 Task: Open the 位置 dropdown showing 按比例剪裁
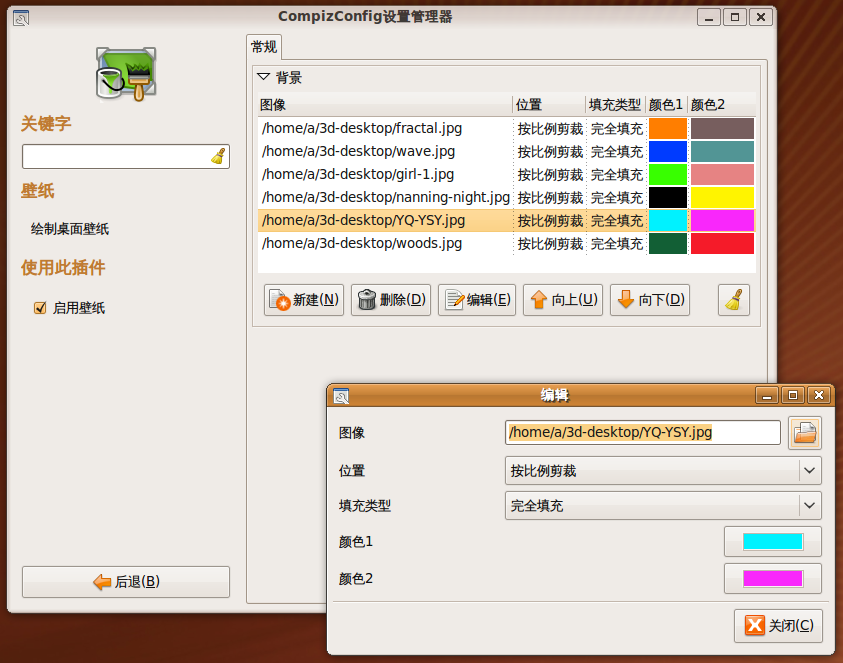663,471
